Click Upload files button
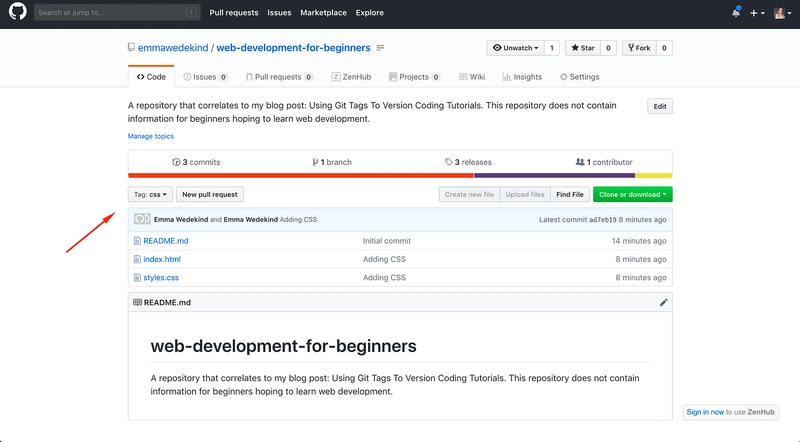The width and height of the screenshot is (800, 442). click(x=525, y=194)
